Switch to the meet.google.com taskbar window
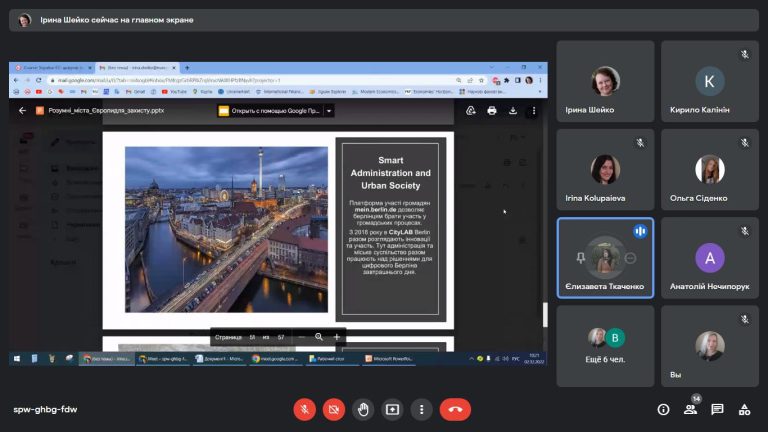 [x=276, y=359]
